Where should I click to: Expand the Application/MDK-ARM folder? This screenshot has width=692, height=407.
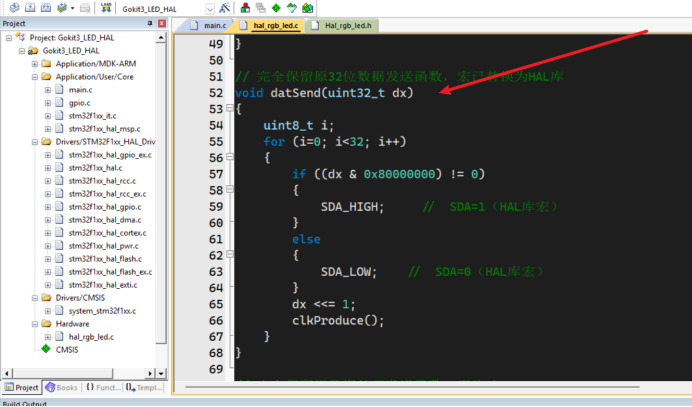pyautogui.click(x=34, y=63)
